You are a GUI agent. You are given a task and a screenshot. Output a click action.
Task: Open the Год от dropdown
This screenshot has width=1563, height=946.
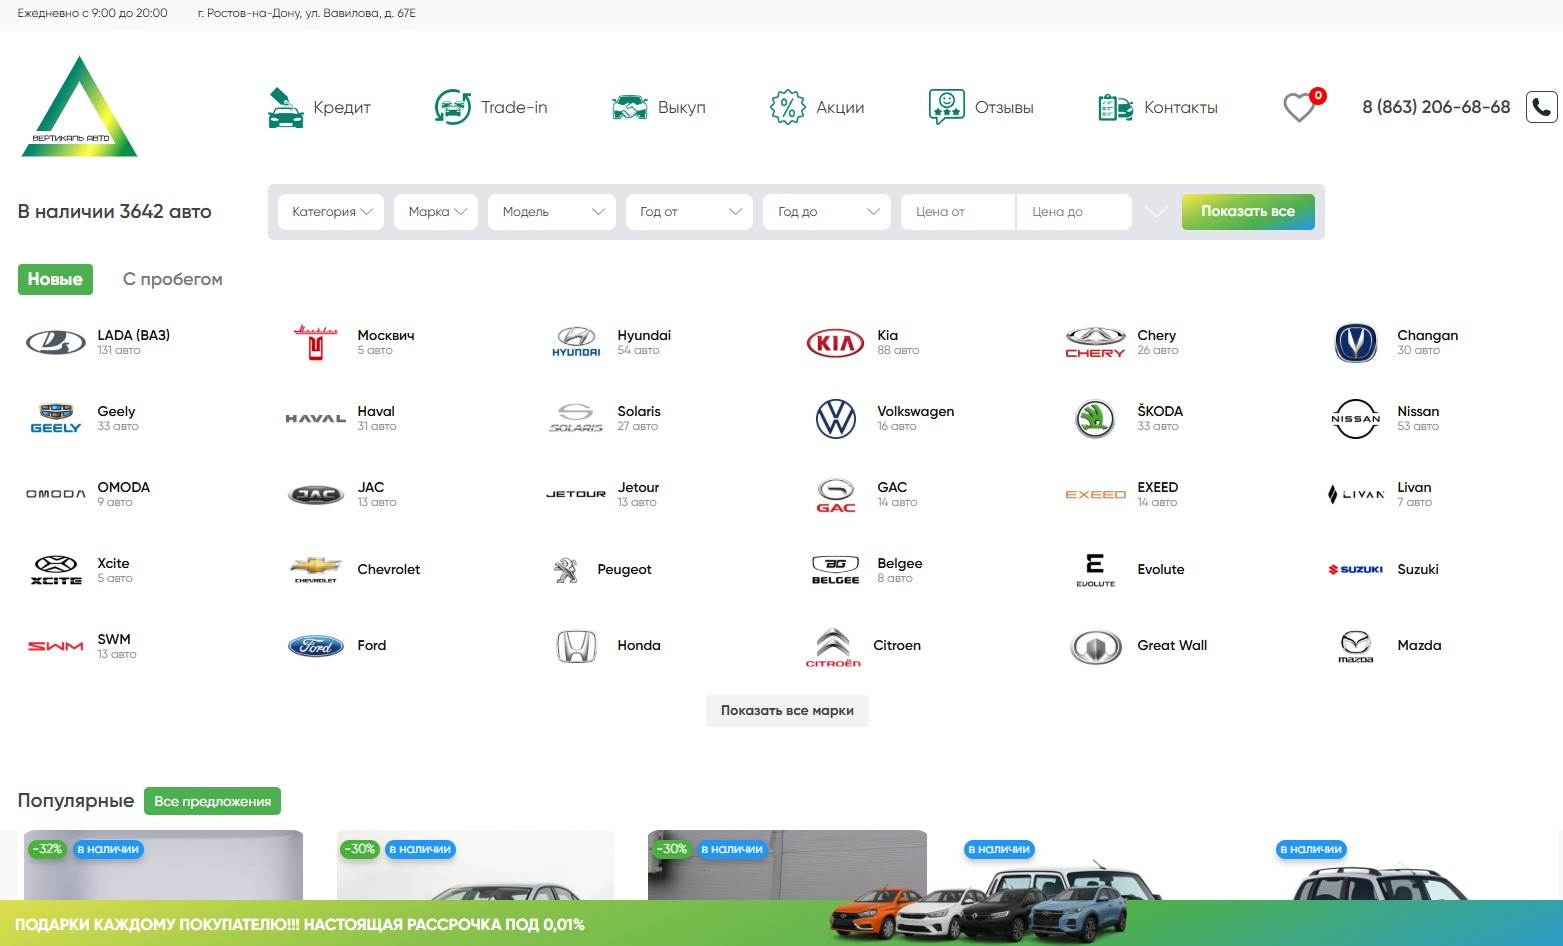(x=689, y=212)
